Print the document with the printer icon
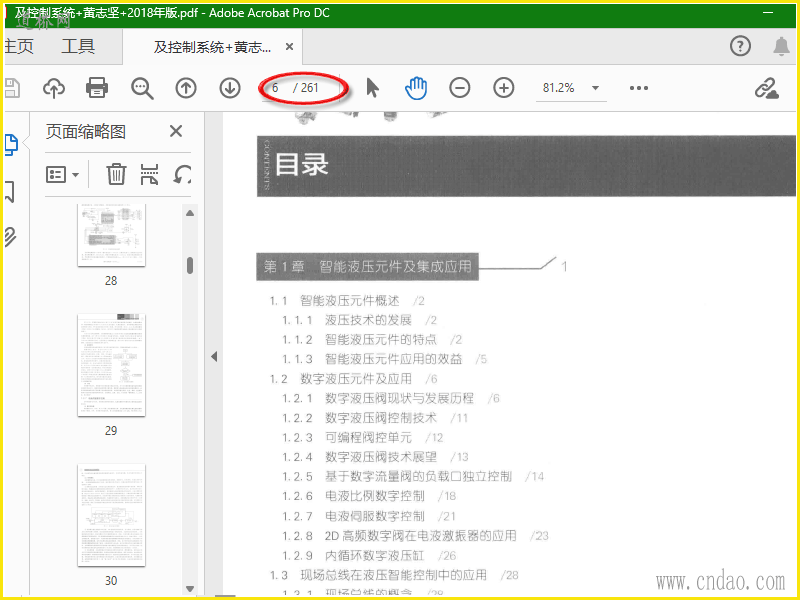The width and height of the screenshot is (800, 600). pos(96,88)
